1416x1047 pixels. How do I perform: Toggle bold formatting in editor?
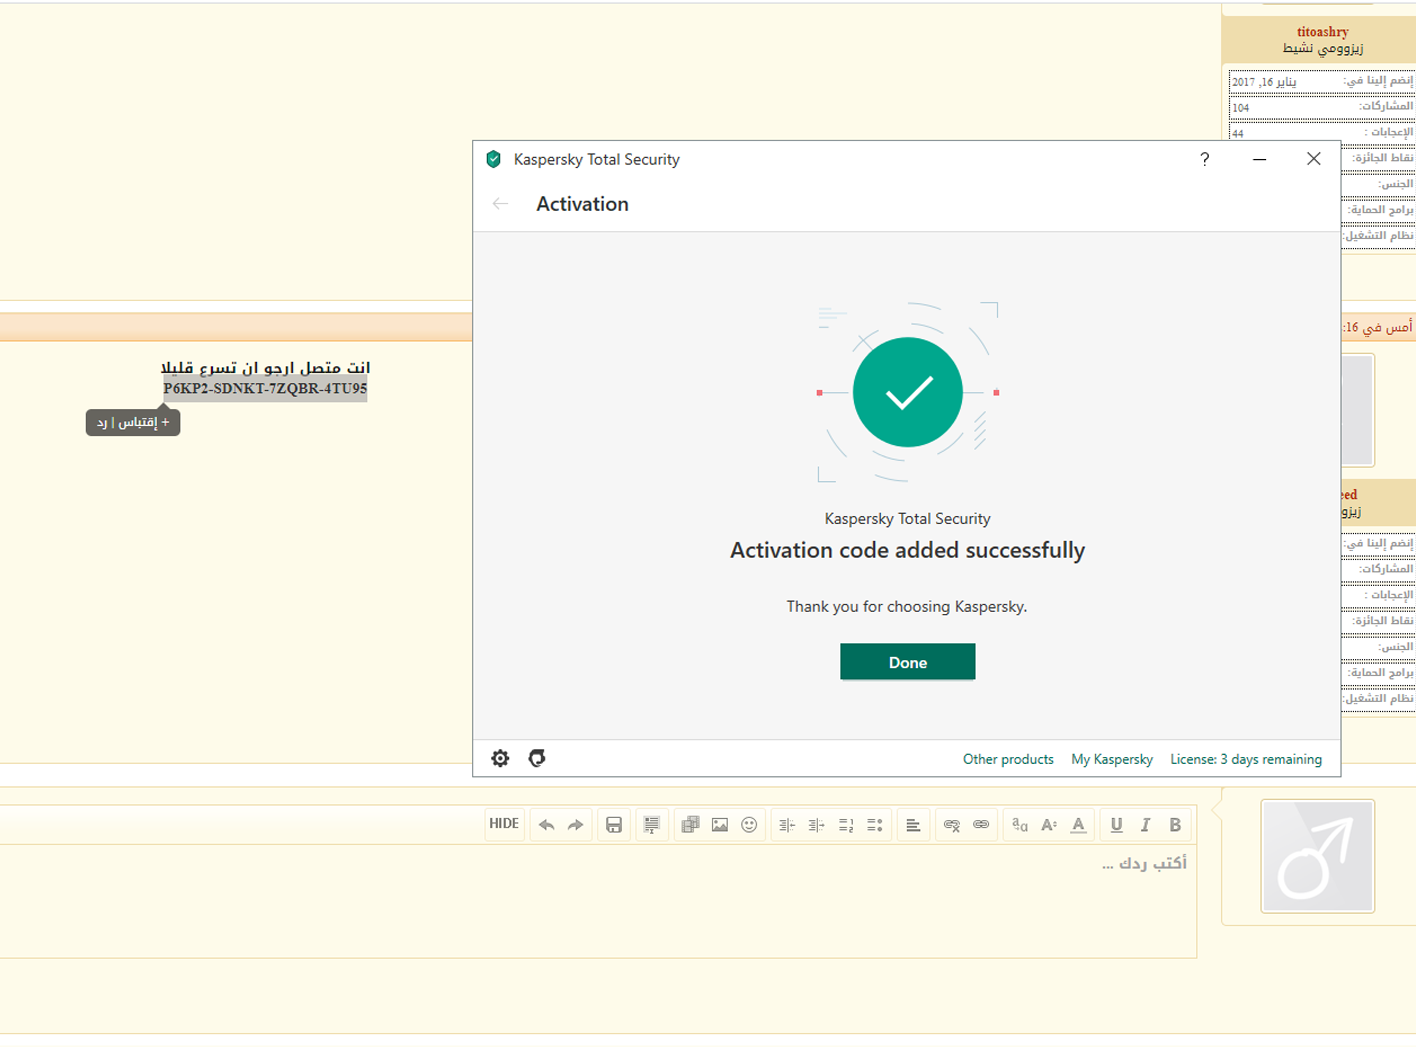(x=1175, y=825)
